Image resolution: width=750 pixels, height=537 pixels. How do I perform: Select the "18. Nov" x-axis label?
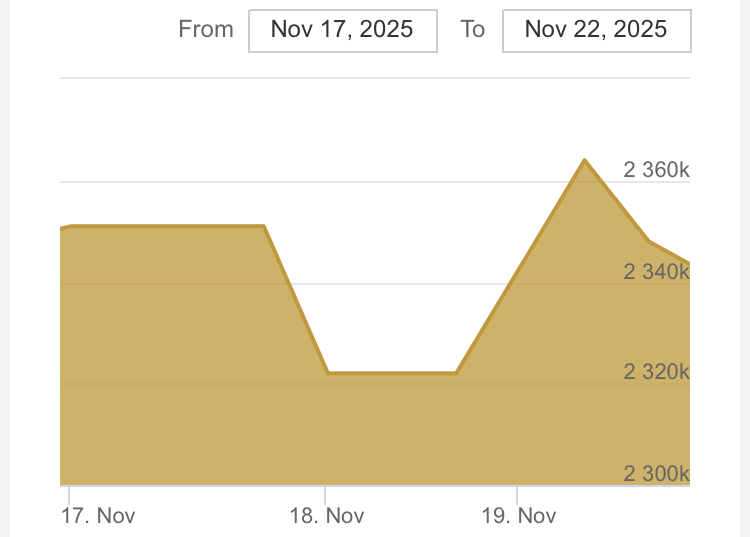click(326, 516)
